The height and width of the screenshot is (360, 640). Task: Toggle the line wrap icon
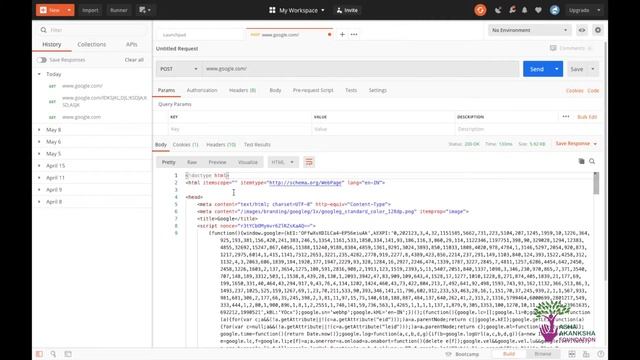pyautogui.click(x=309, y=162)
